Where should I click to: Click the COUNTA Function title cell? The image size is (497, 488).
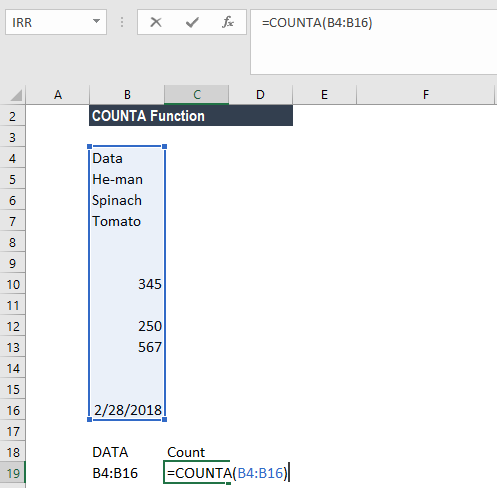(191, 116)
